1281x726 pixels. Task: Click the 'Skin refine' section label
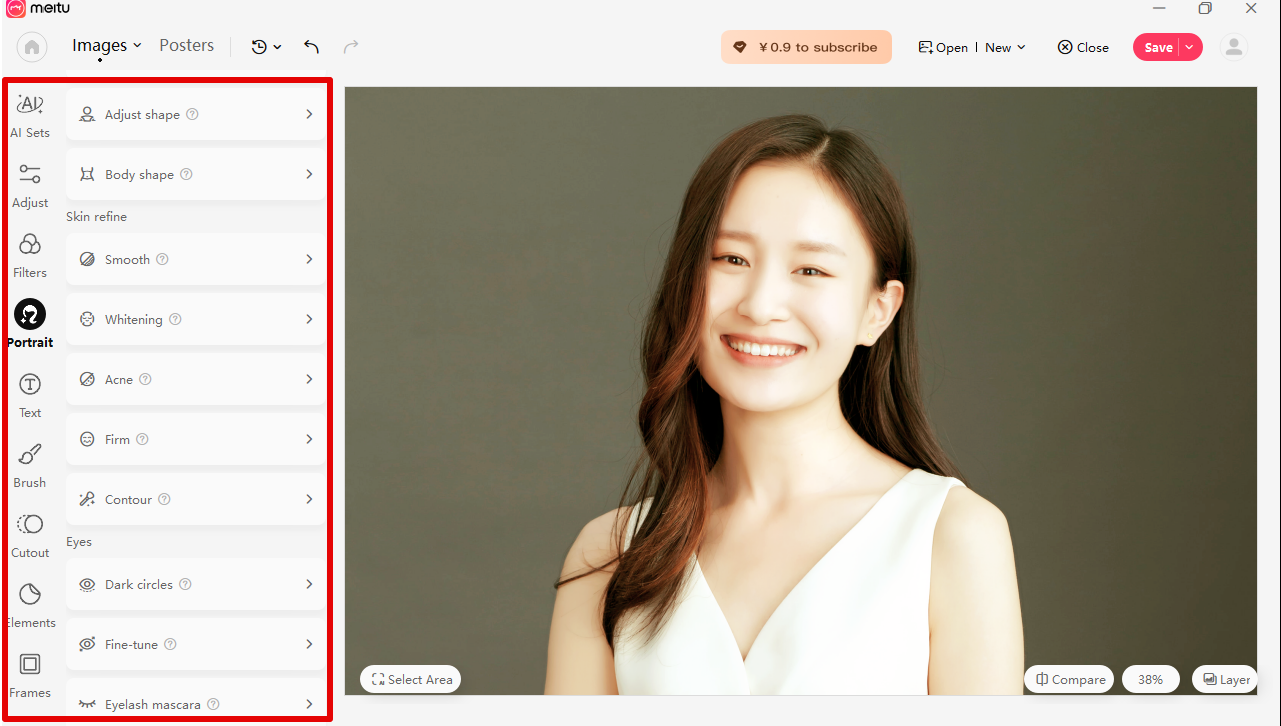click(x=97, y=217)
